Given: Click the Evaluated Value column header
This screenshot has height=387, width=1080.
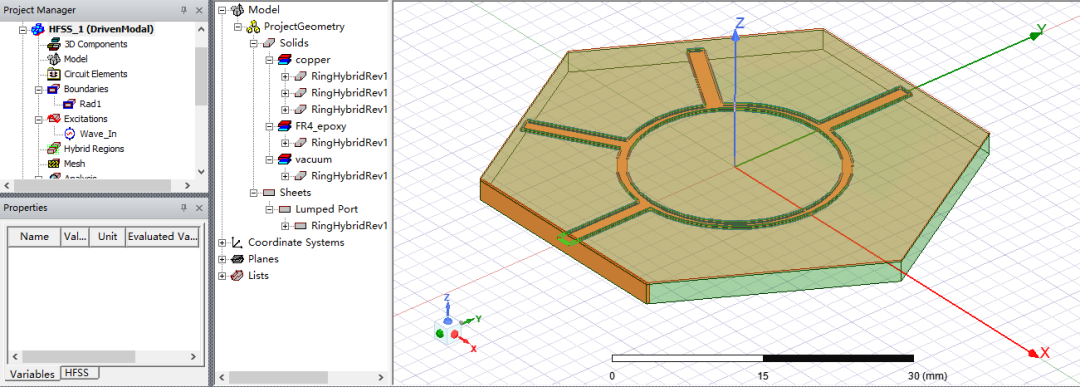Looking at the screenshot, I should 163,236.
